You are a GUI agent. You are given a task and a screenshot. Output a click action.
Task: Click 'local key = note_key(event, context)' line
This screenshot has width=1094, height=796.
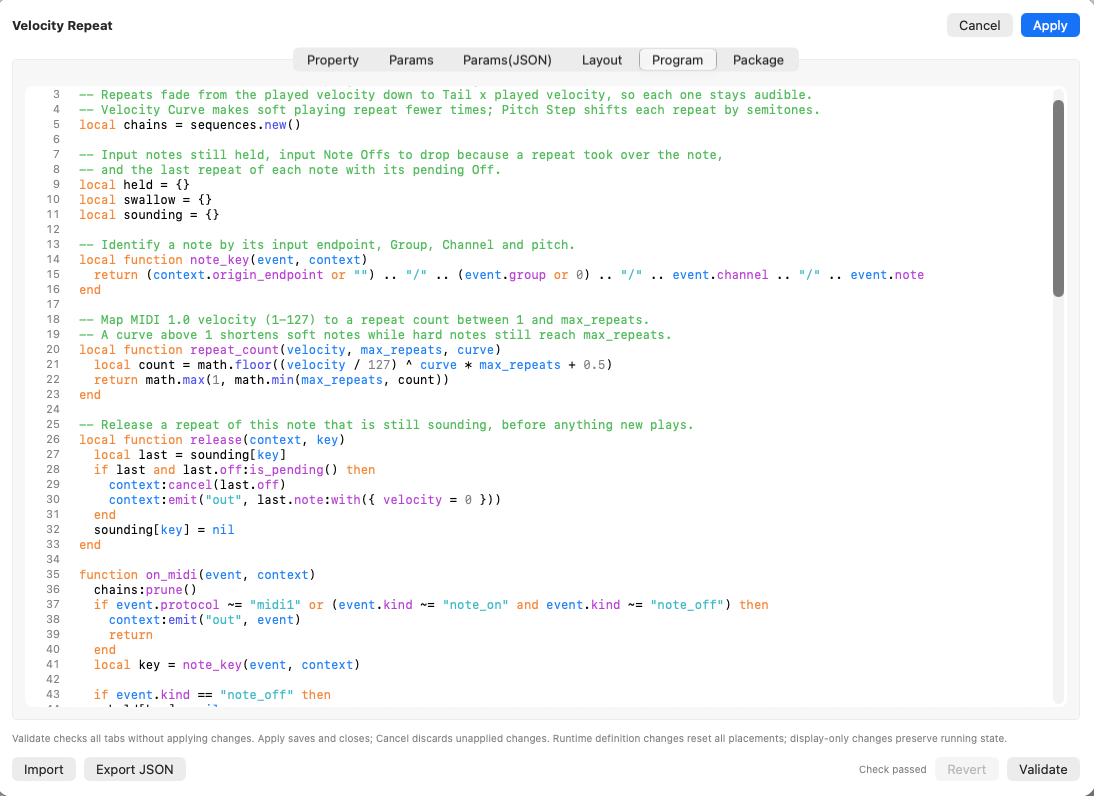click(227, 665)
